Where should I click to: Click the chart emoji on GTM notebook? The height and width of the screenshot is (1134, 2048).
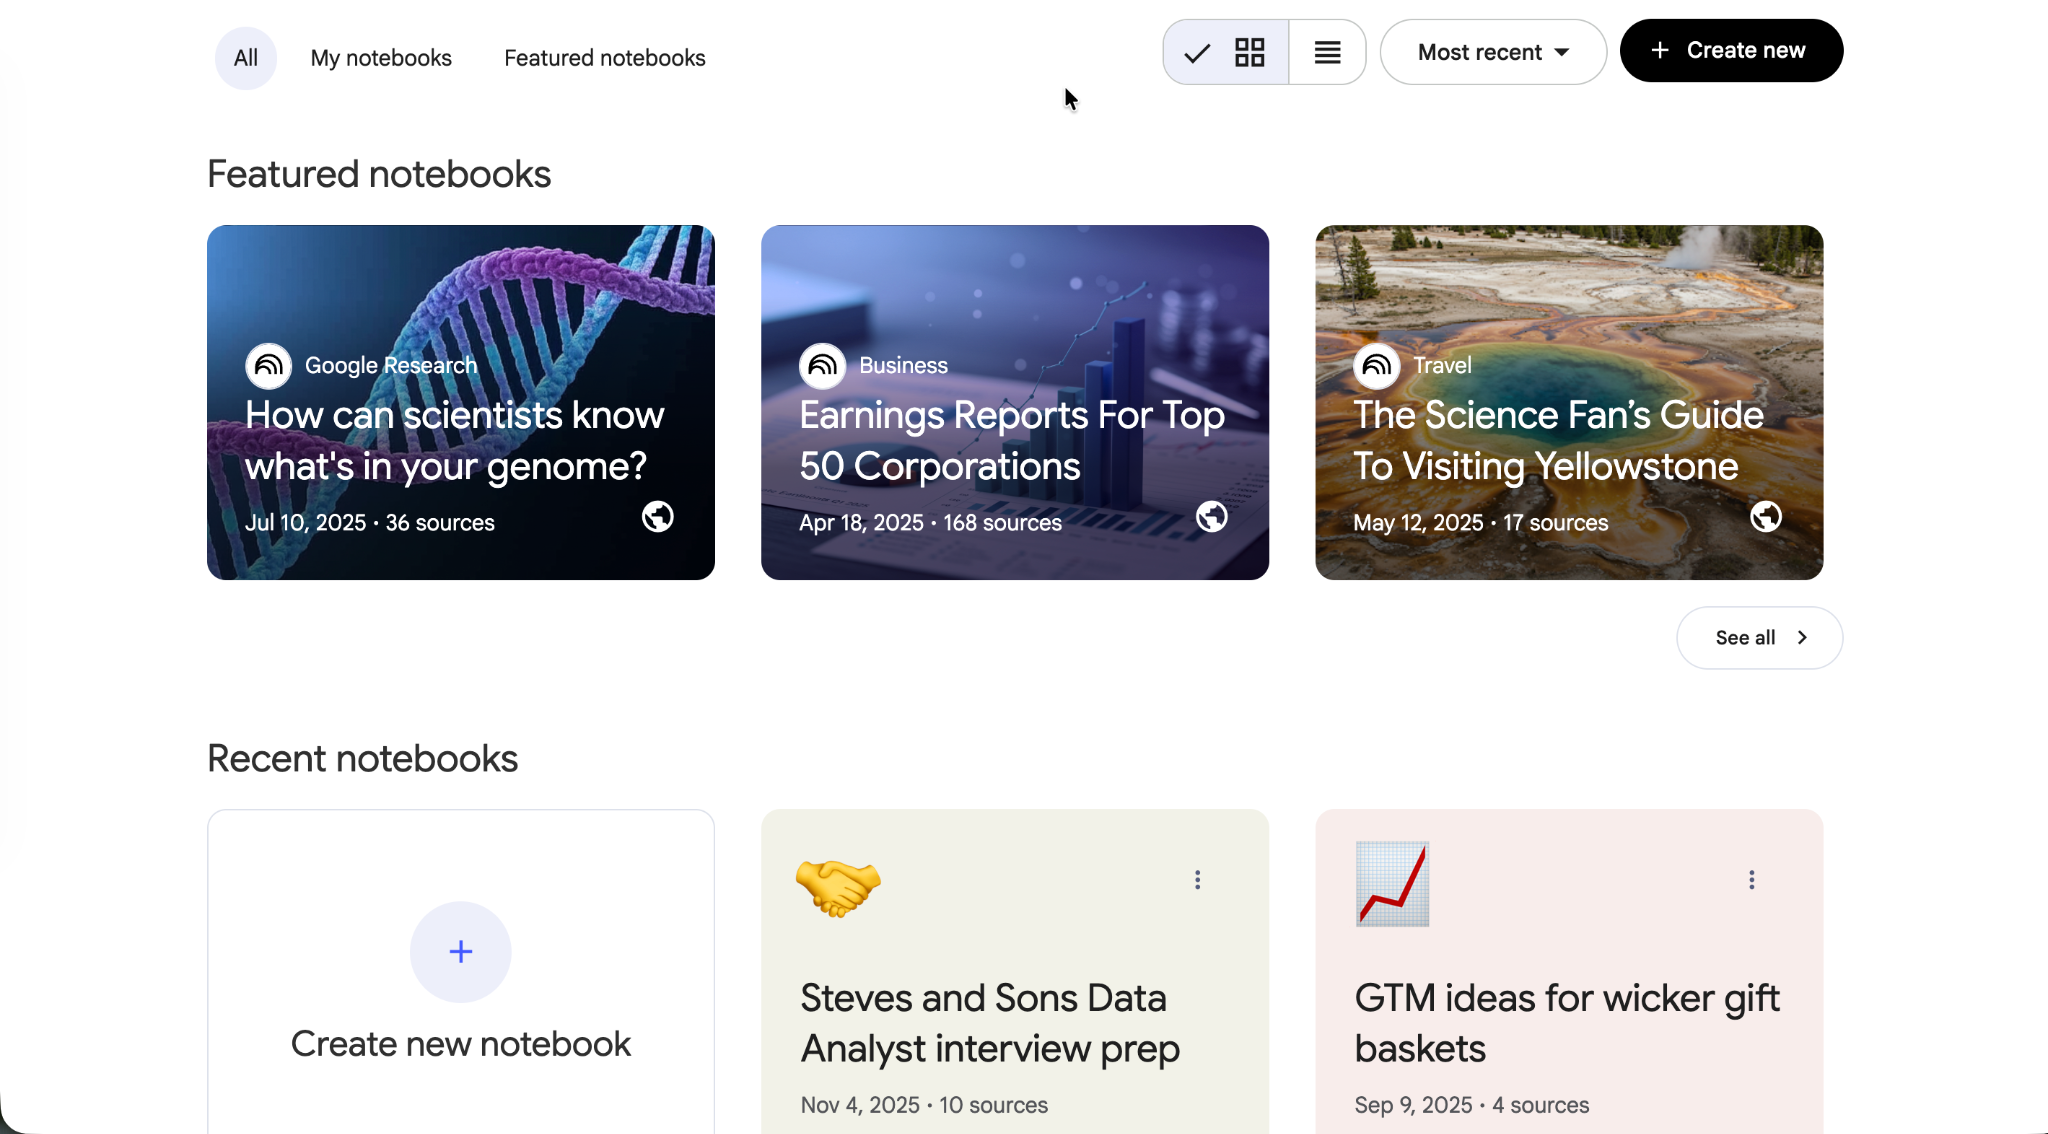1392,884
